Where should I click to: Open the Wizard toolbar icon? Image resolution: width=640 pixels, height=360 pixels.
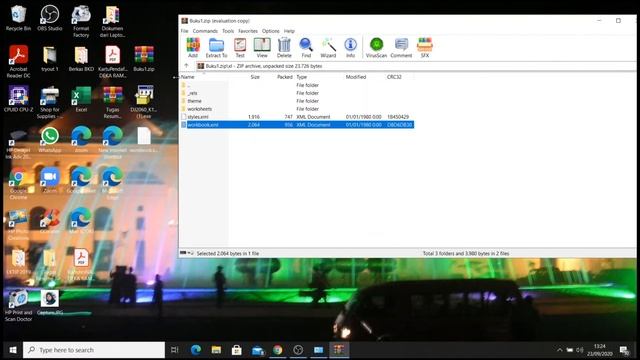(x=328, y=47)
